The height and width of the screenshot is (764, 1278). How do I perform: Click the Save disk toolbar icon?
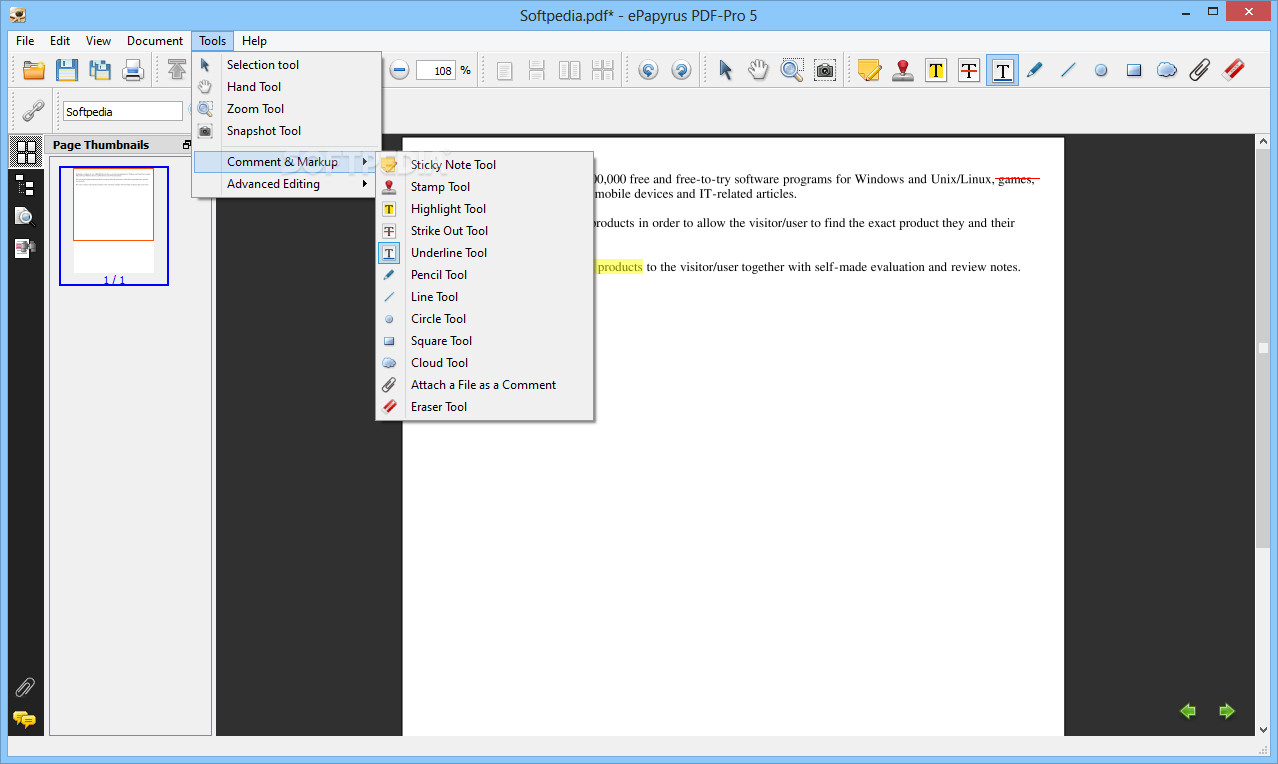coord(67,70)
